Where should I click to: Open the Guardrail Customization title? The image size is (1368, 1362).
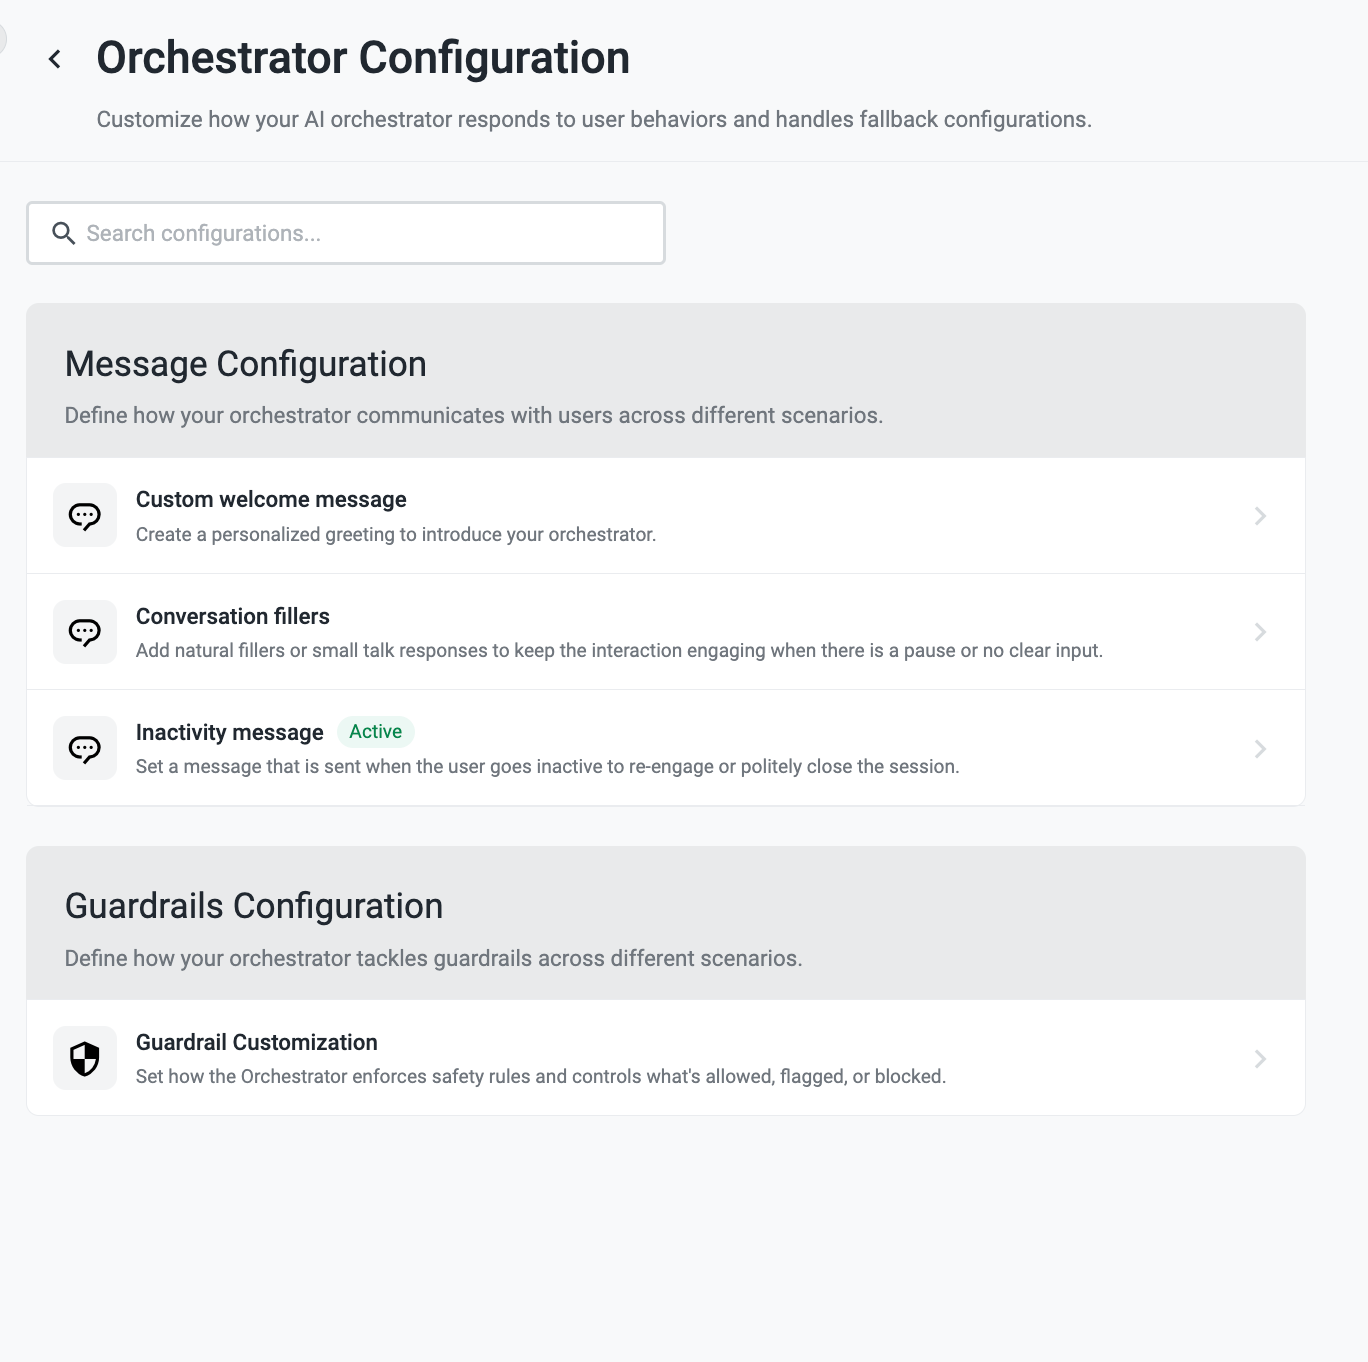point(257,1042)
